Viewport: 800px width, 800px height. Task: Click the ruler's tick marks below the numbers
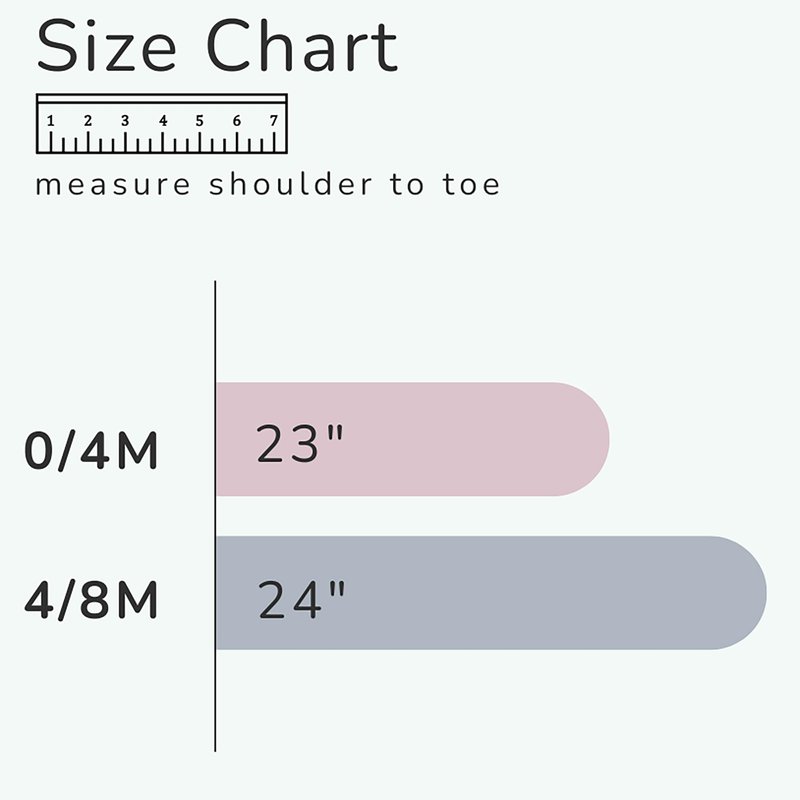(x=162, y=144)
